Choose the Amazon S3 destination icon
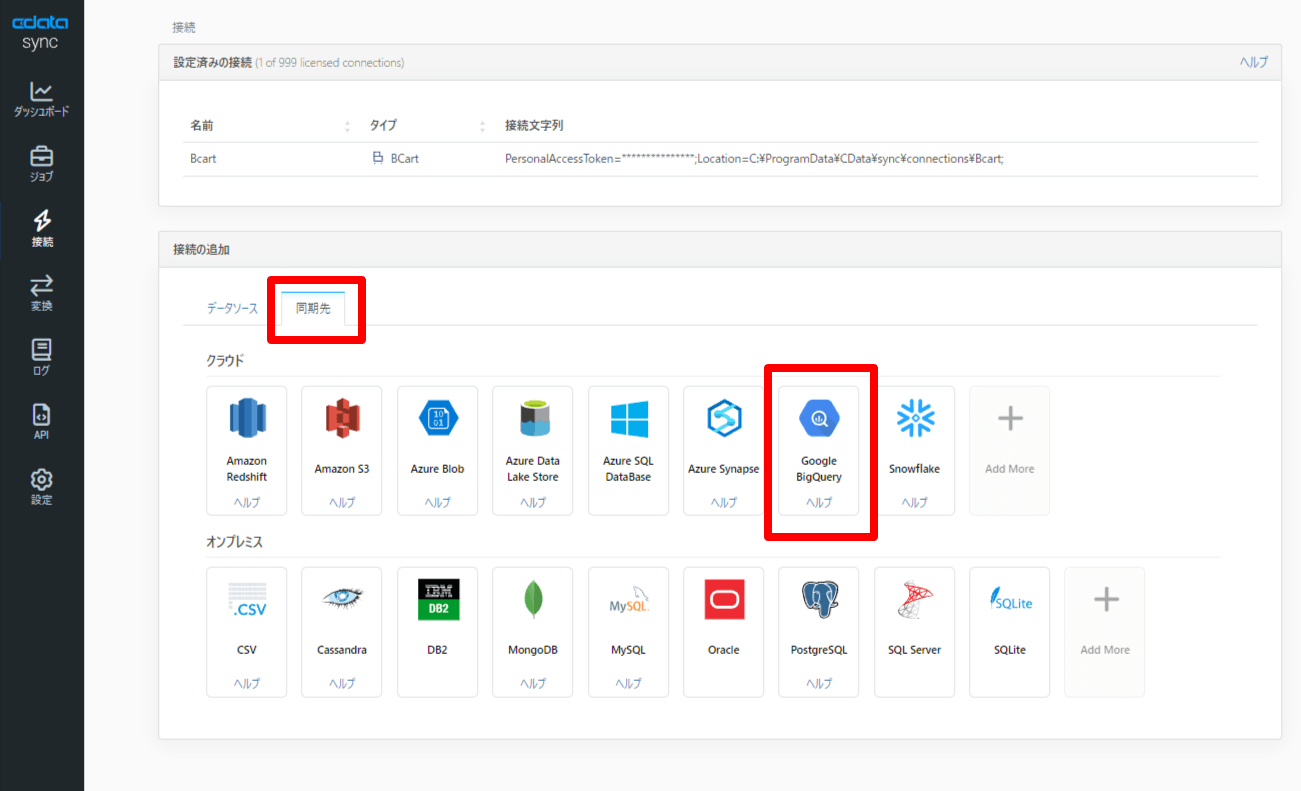This screenshot has width=1301, height=791. [x=342, y=418]
